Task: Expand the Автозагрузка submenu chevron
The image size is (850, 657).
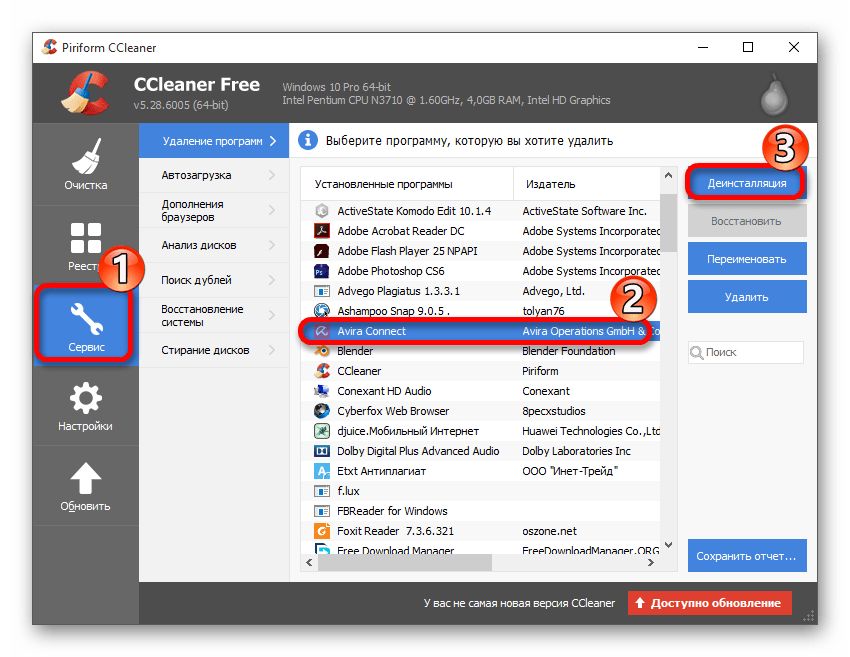Action: [272, 175]
